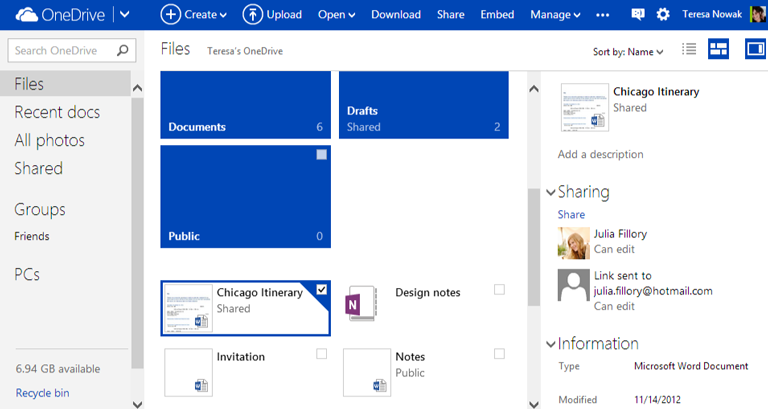
Task: Expand the Create dropdown menu
Action: pyautogui.click(x=194, y=15)
